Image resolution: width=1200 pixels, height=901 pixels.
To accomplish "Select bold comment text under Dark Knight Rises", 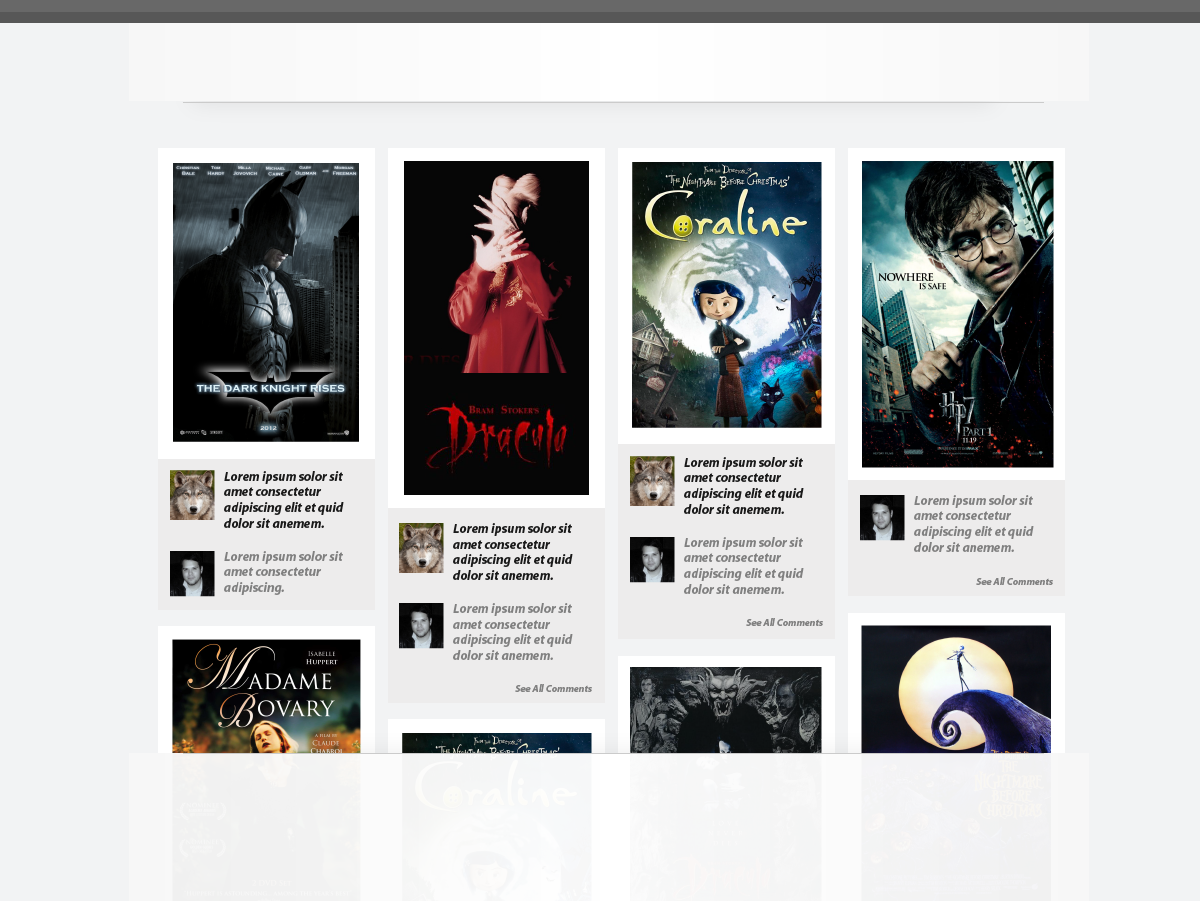I will [x=283, y=500].
